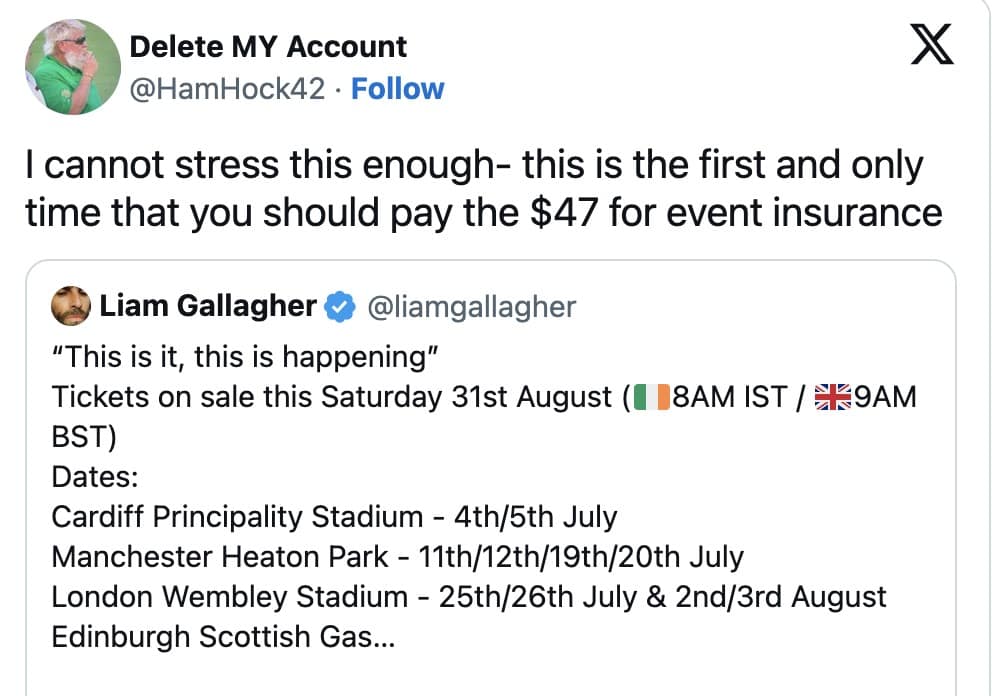Click the London Wembley Stadium dates line
This screenshot has width=992, height=696.
[468, 597]
